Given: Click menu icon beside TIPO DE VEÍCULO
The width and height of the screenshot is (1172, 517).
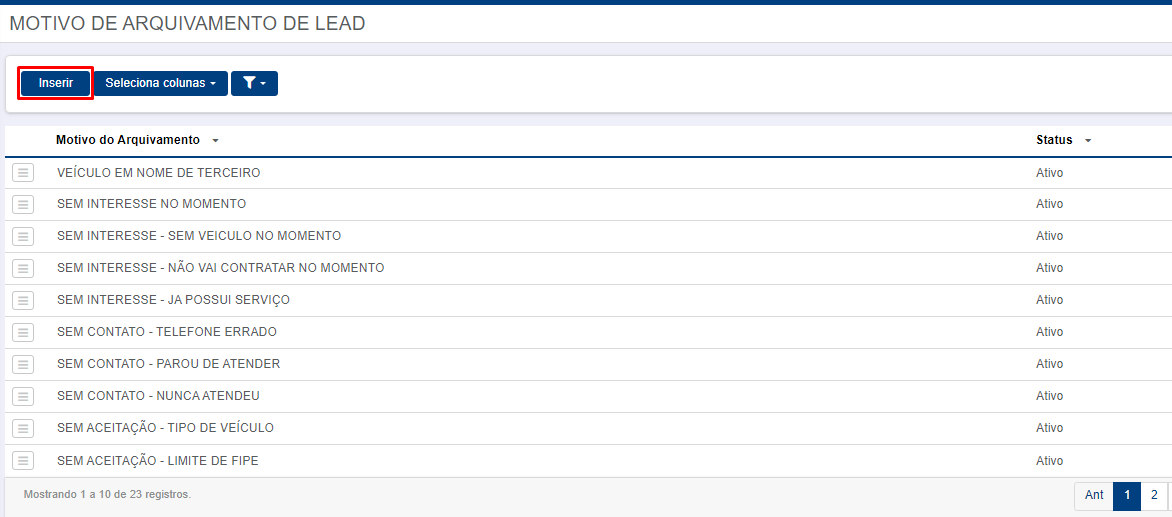Looking at the screenshot, I should point(23,428).
